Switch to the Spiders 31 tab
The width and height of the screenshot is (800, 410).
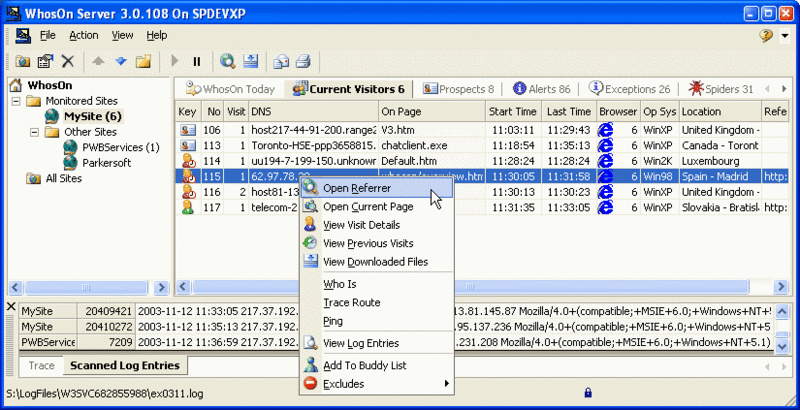pyautogui.click(x=720, y=89)
